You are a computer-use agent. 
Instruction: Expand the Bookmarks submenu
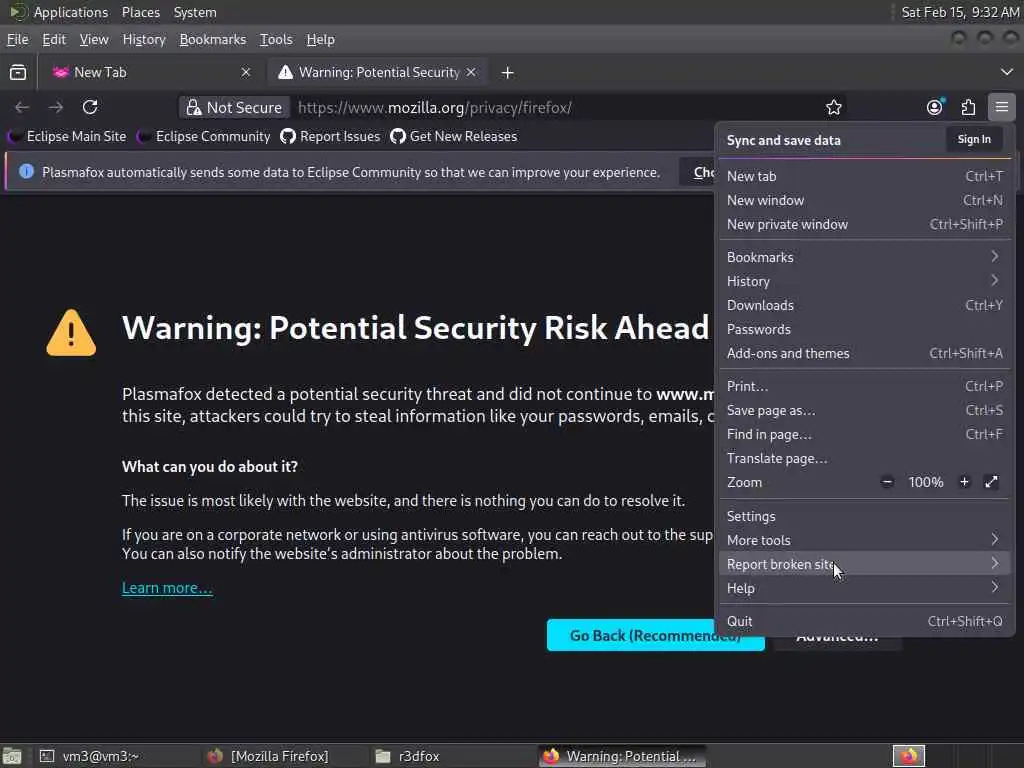click(864, 257)
